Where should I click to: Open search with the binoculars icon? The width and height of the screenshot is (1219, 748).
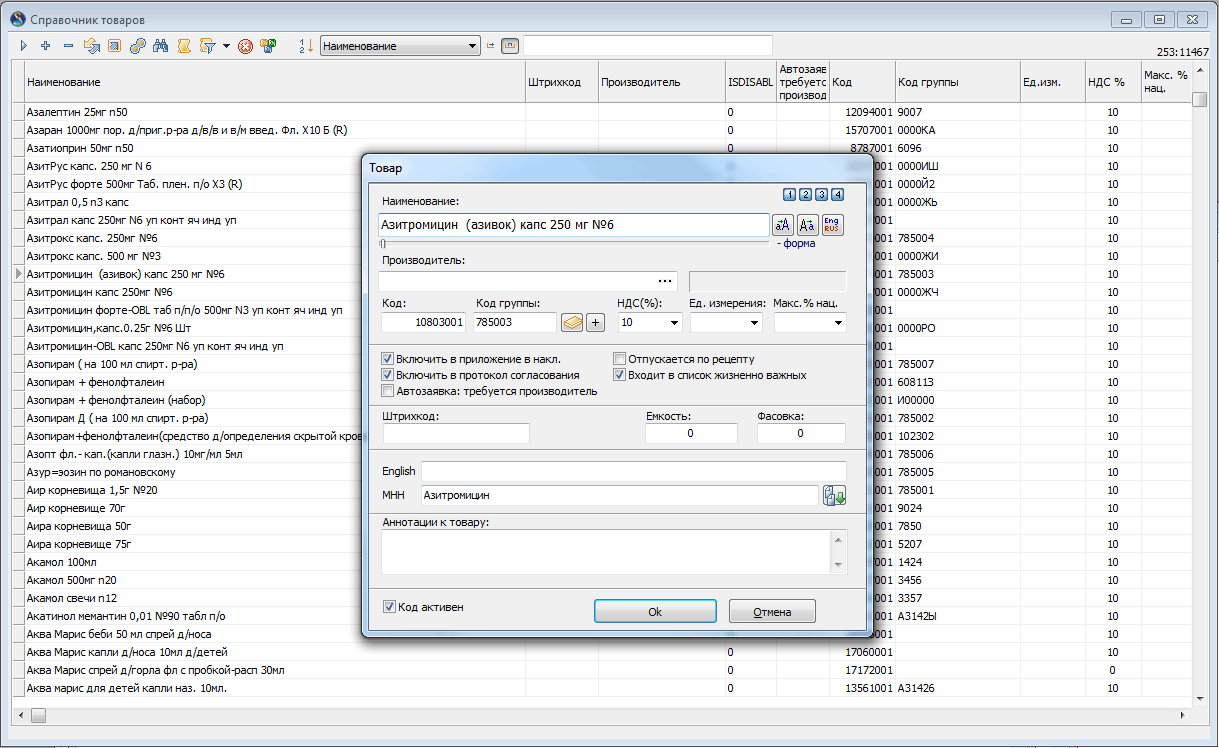tap(160, 46)
